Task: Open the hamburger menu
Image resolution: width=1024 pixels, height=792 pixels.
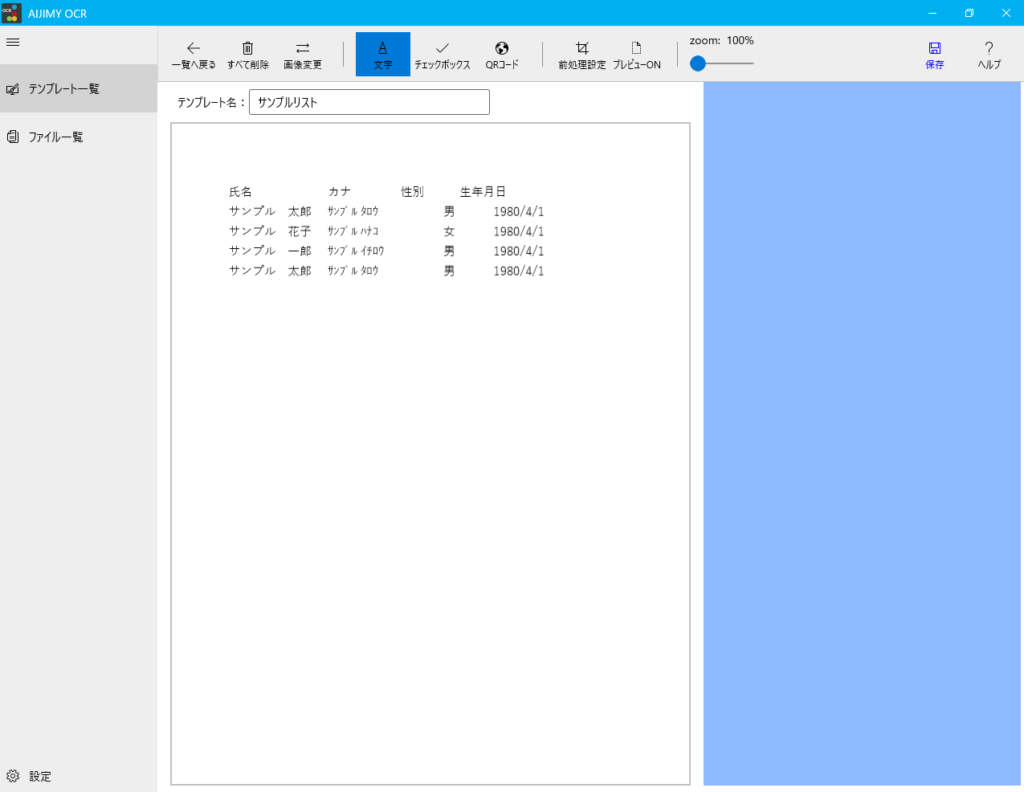Action: click(x=12, y=42)
